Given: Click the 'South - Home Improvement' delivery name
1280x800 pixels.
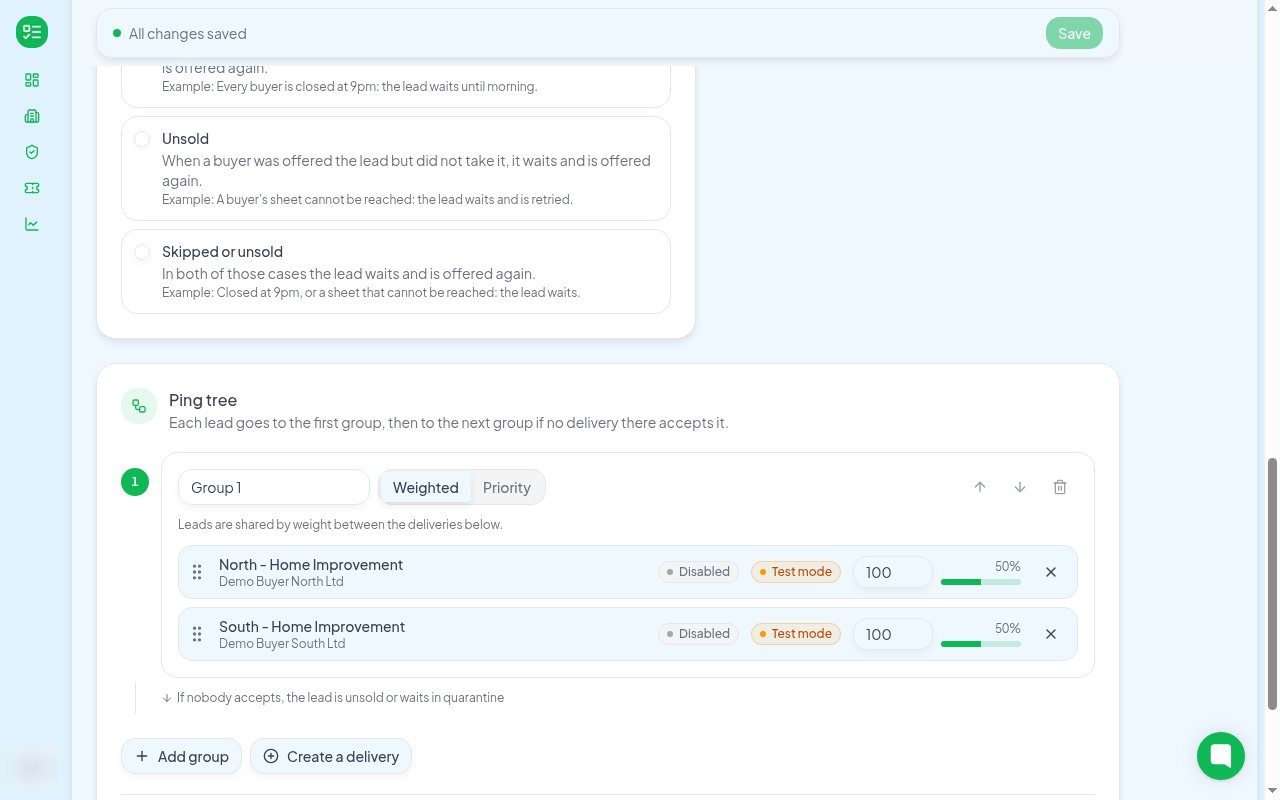Looking at the screenshot, I should (312, 627).
